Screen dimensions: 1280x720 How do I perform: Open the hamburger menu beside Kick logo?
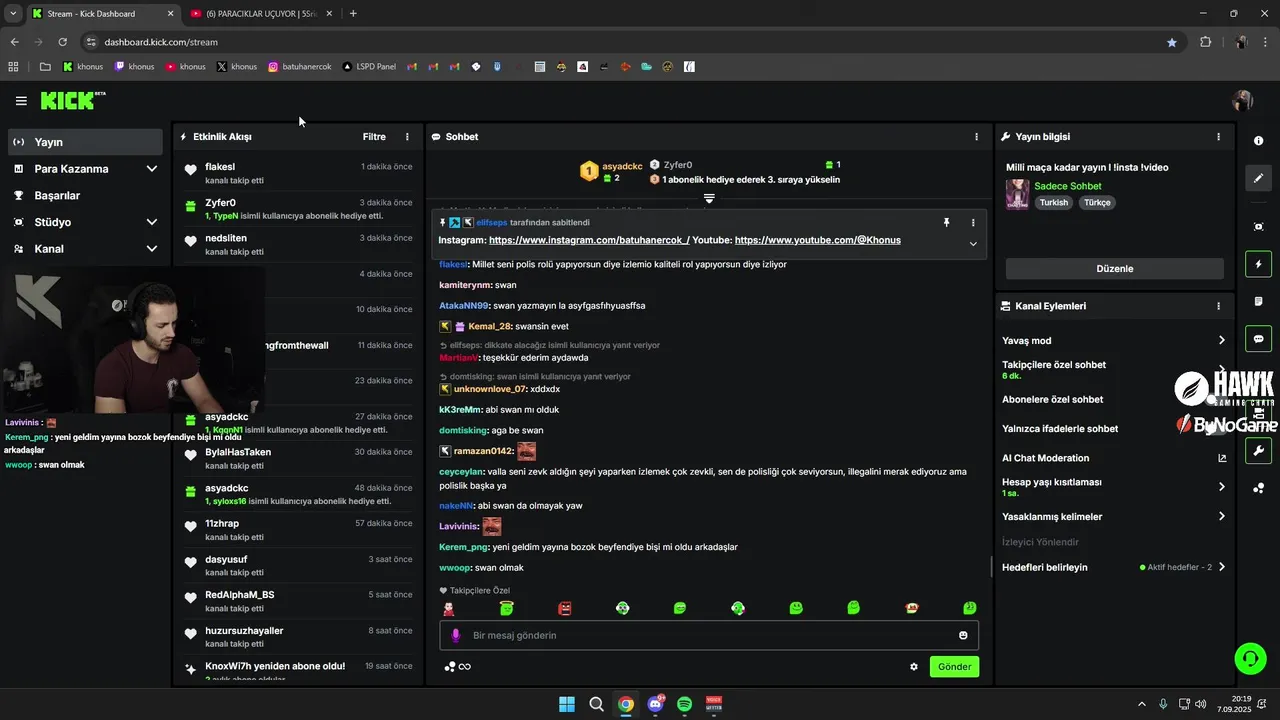click(x=21, y=101)
